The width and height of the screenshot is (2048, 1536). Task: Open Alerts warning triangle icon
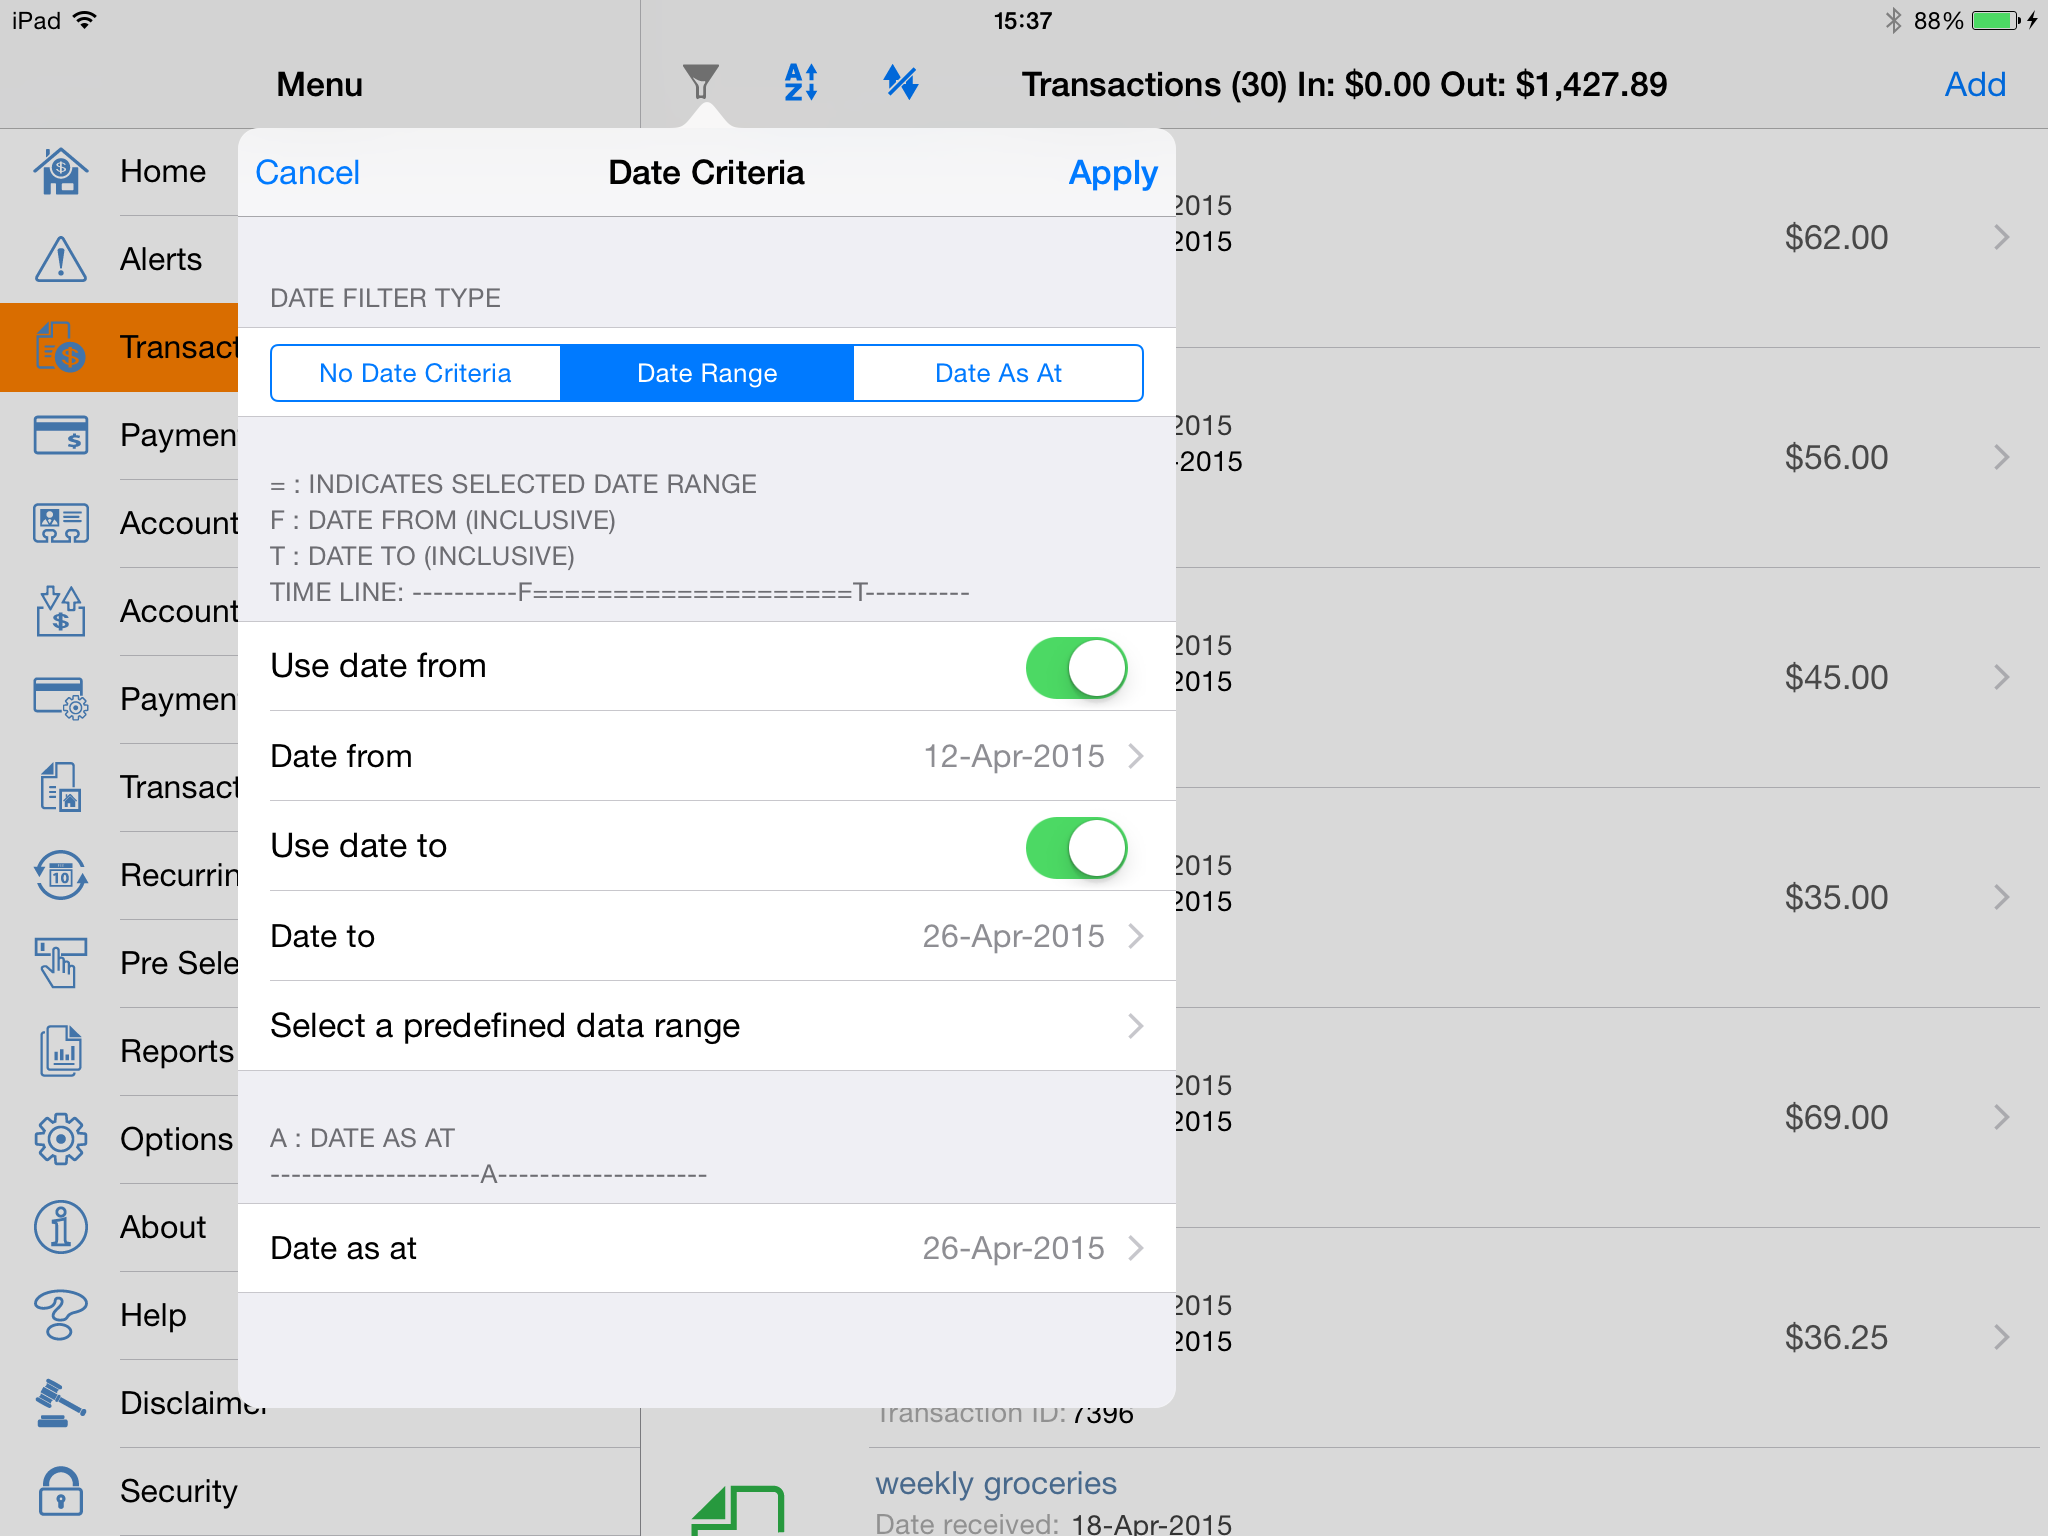(60, 259)
